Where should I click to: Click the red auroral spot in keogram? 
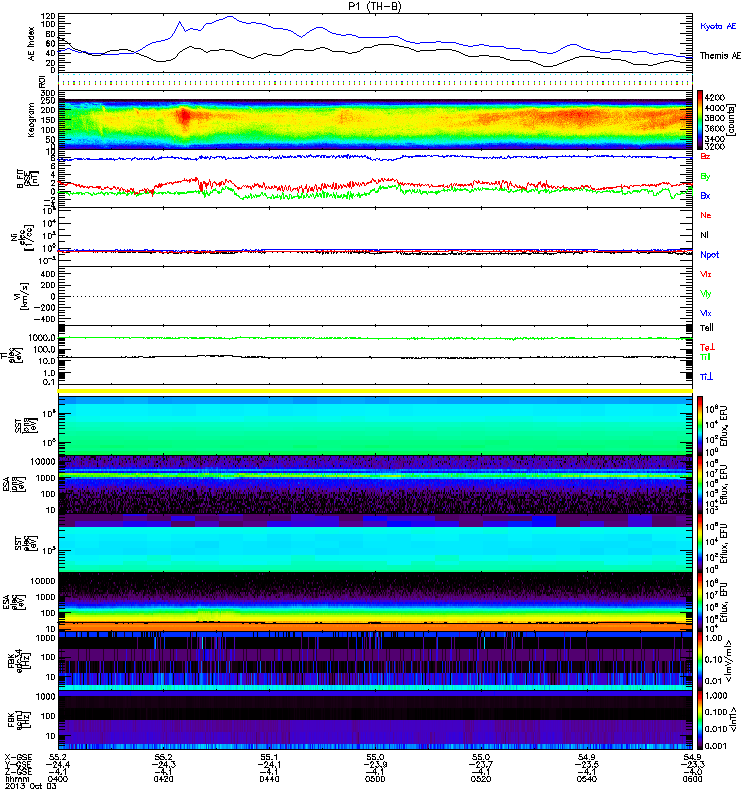(184, 117)
